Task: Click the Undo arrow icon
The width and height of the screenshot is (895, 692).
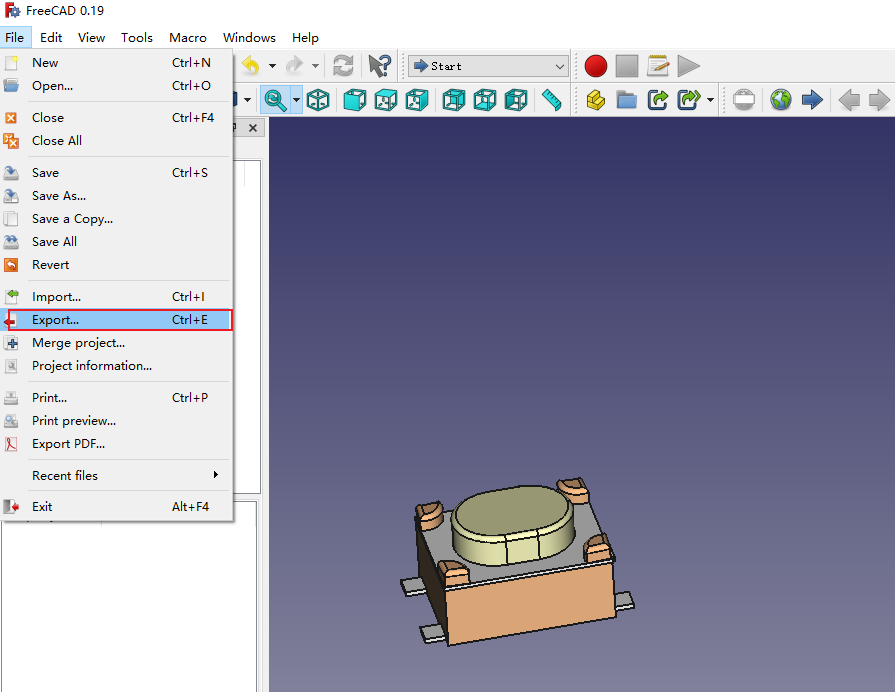Action: (x=251, y=66)
